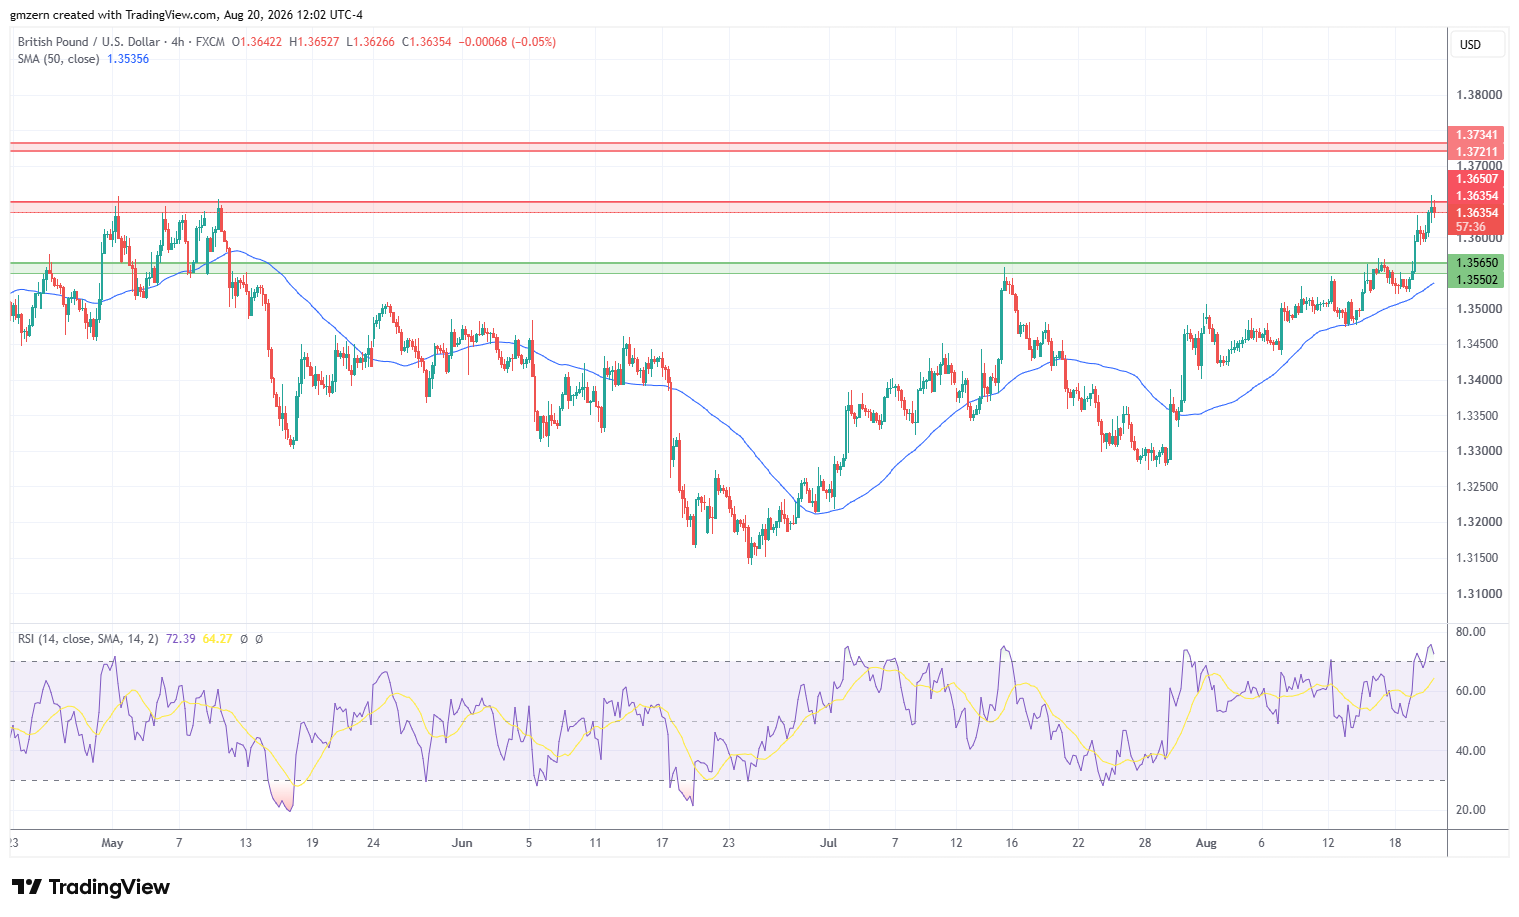The image size is (1519, 917).
Task: Click the 1.35502 green price label
Action: coord(1476,280)
